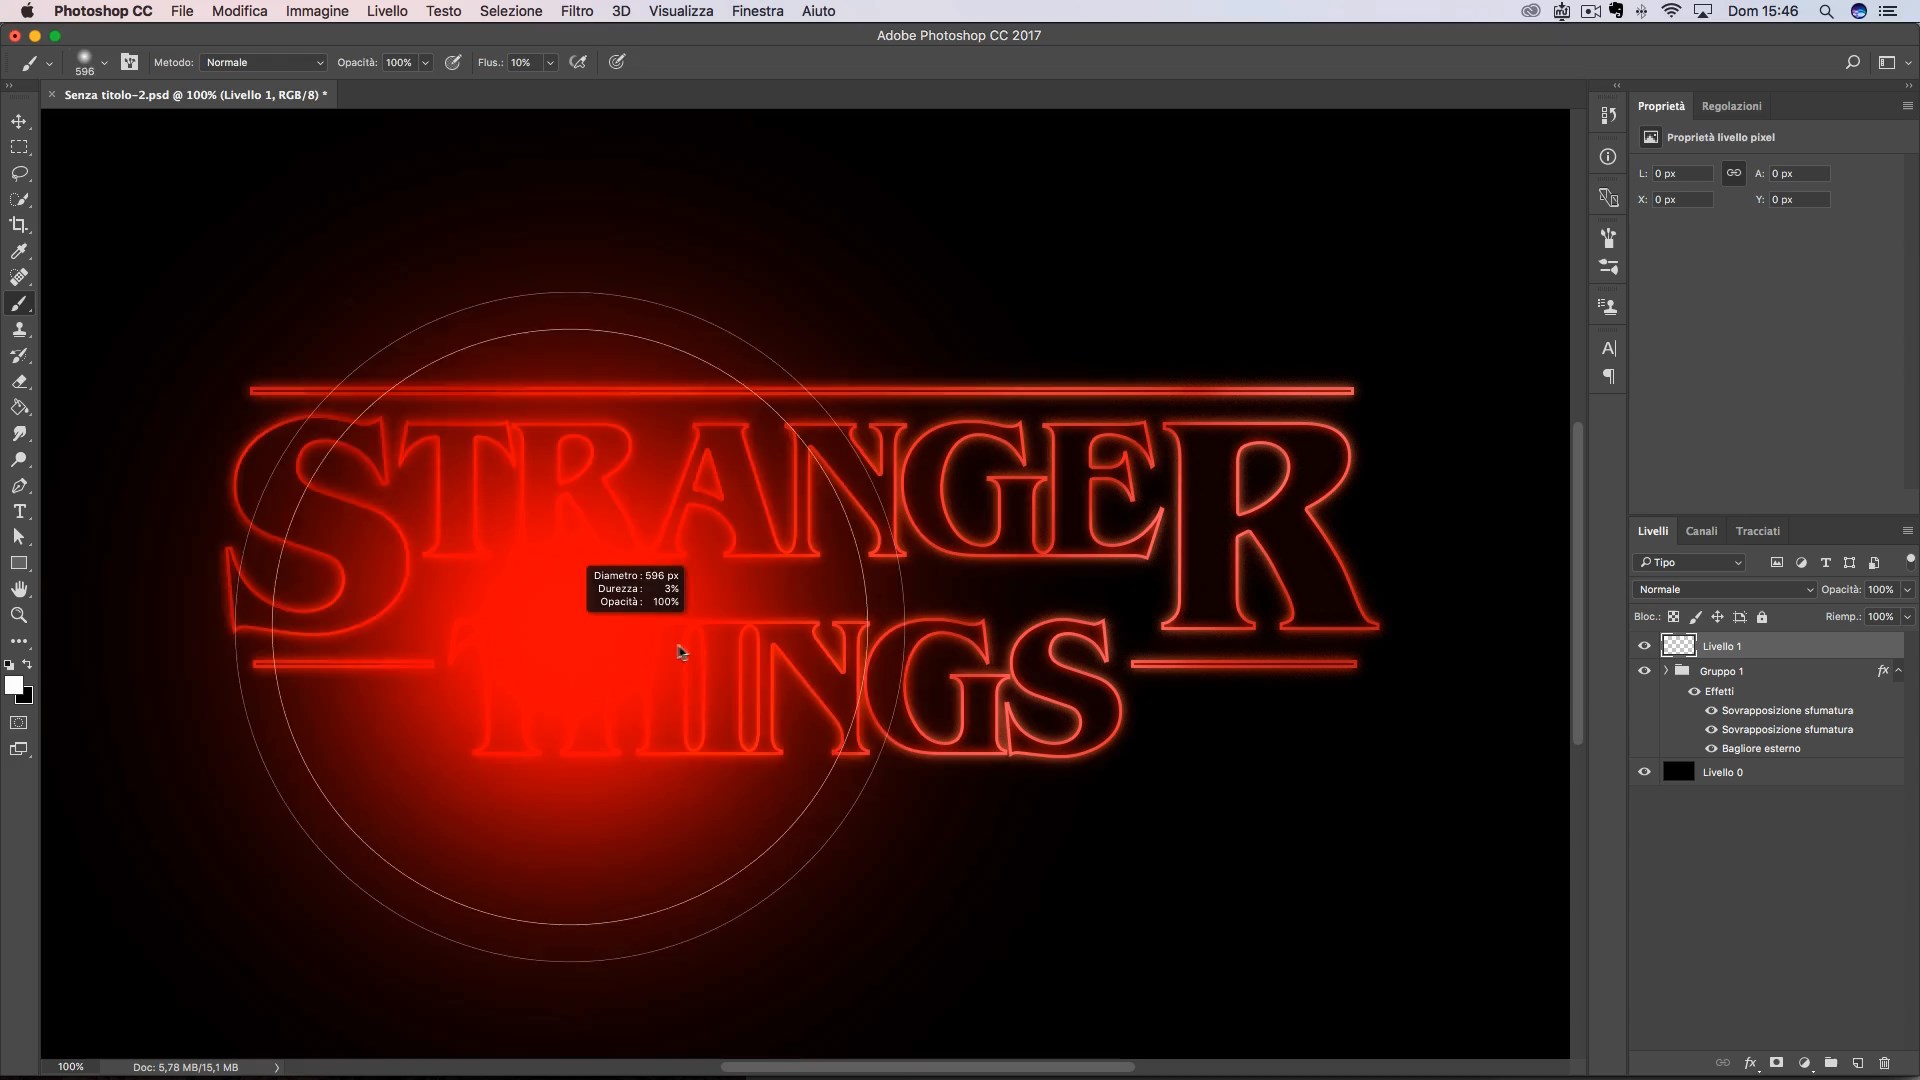
Task: Select the Dodge tool
Action: pyautogui.click(x=19, y=460)
